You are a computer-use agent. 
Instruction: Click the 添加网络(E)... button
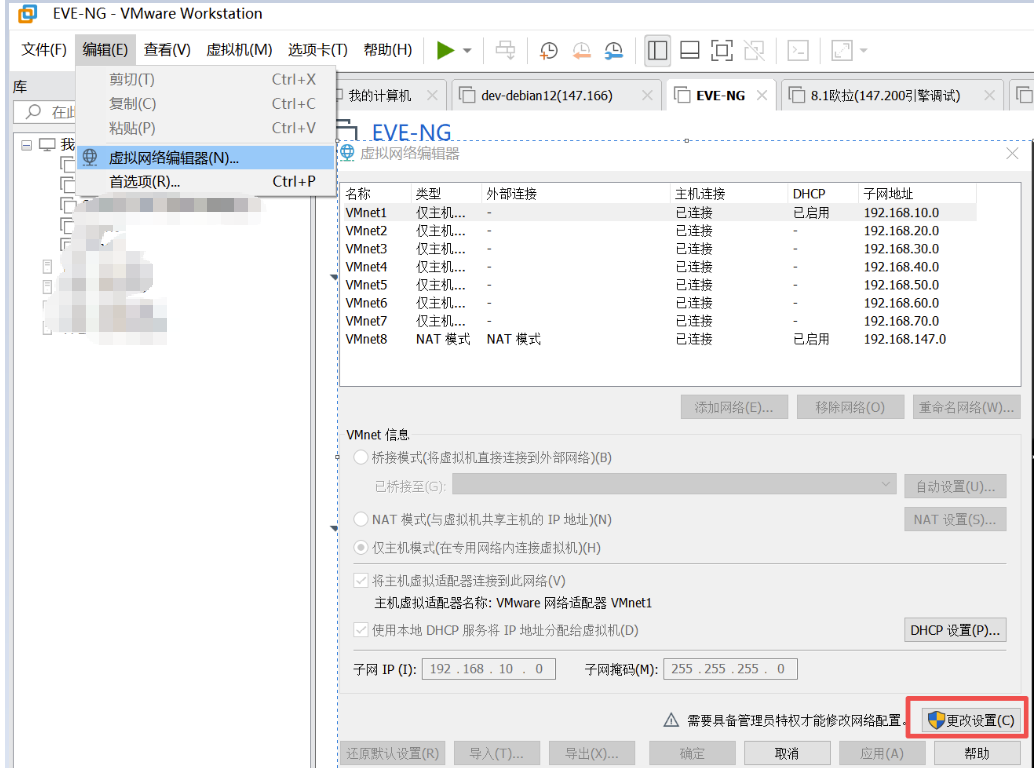[734, 407]
